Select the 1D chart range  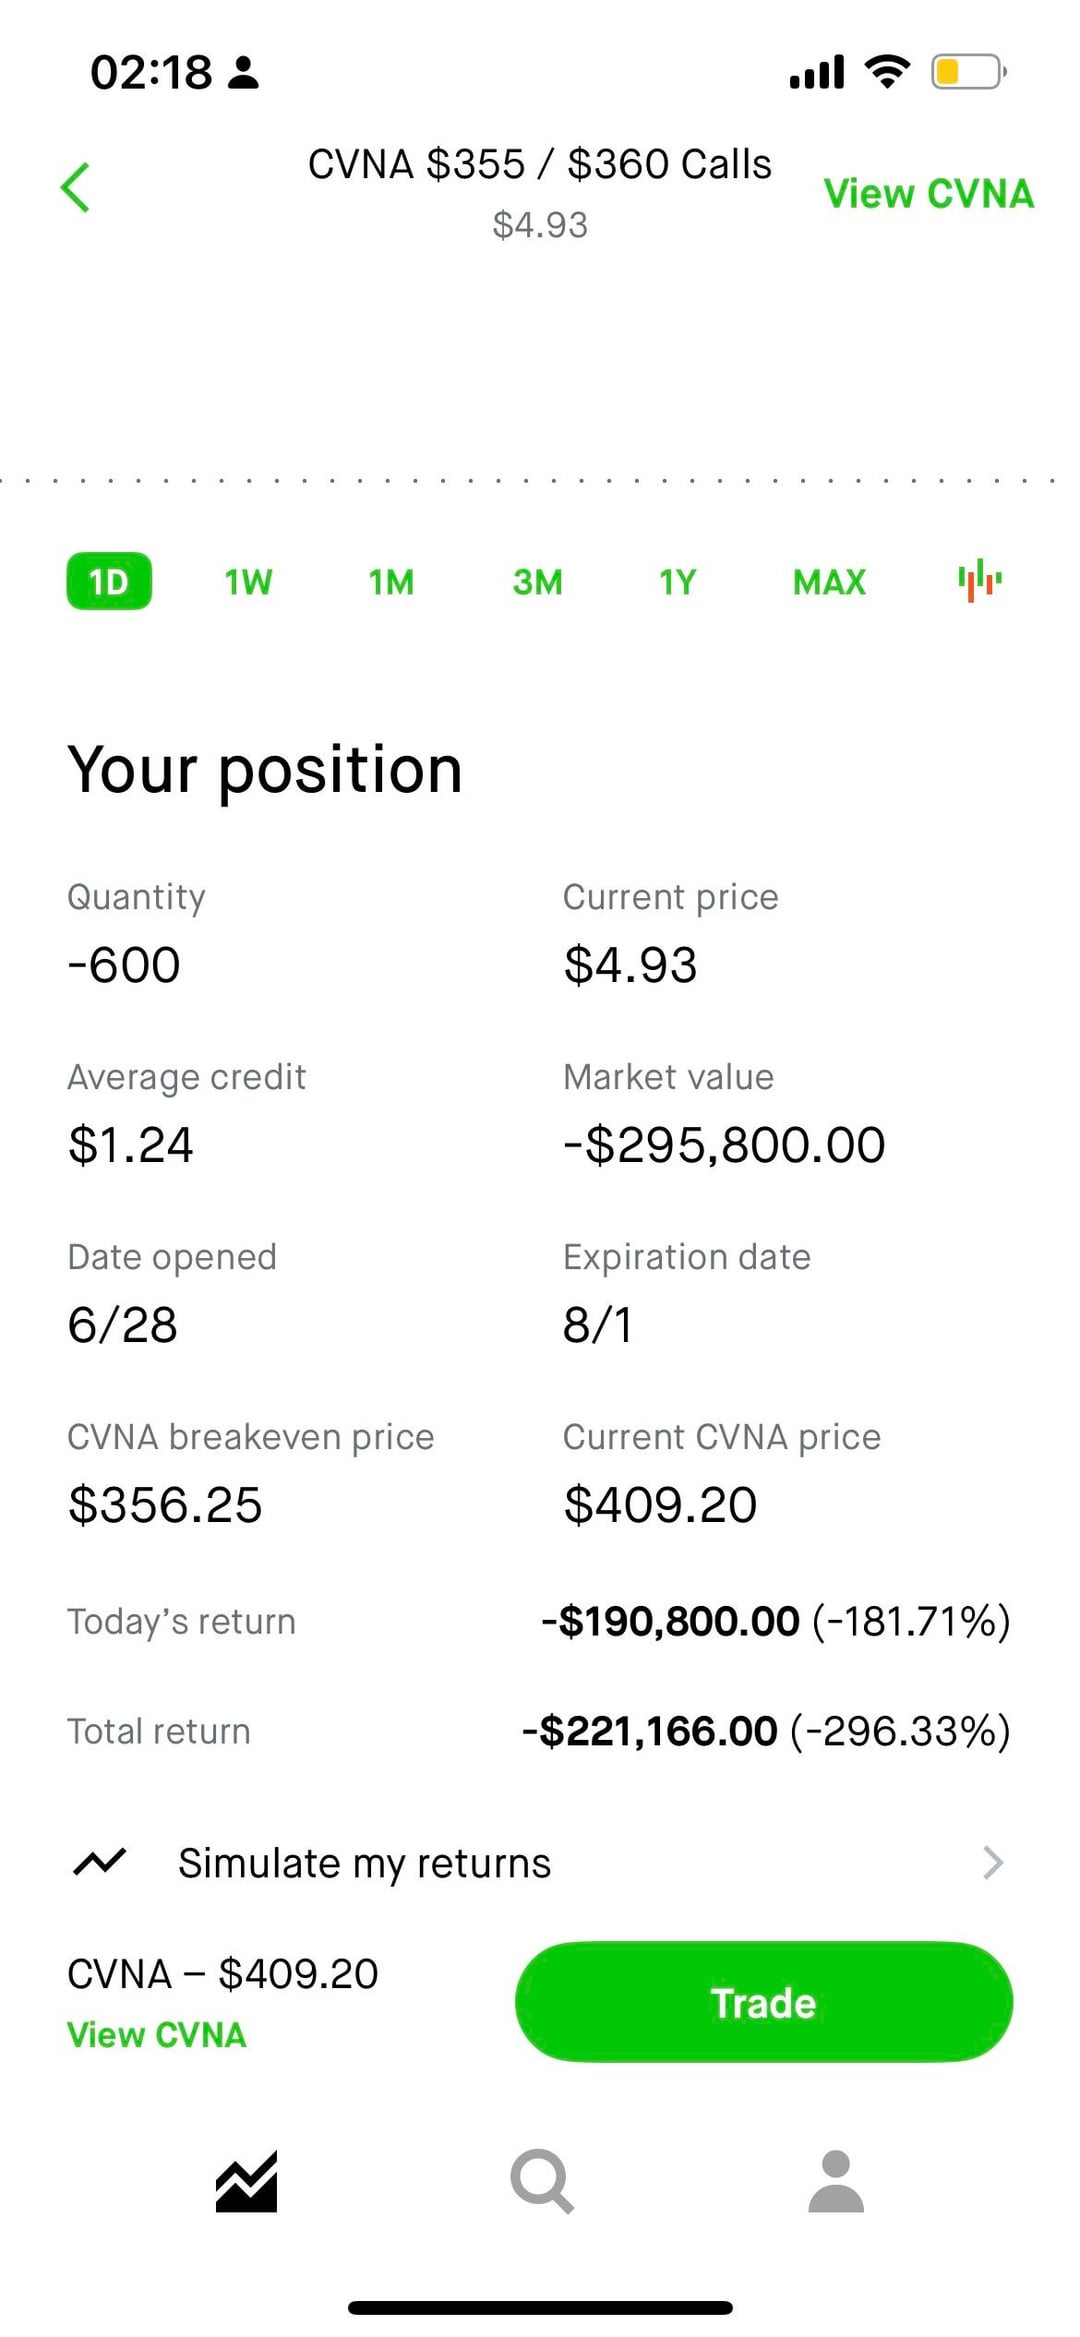(x=109, y=581)
